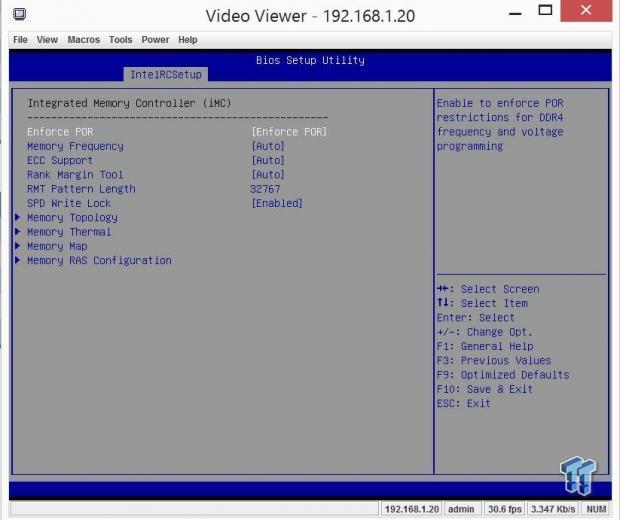Screen dimensions: 620x520
Task: Click the Integrated Memory Controller (iMC) heading
Action: pyautogui.click(x=129, y=103)
